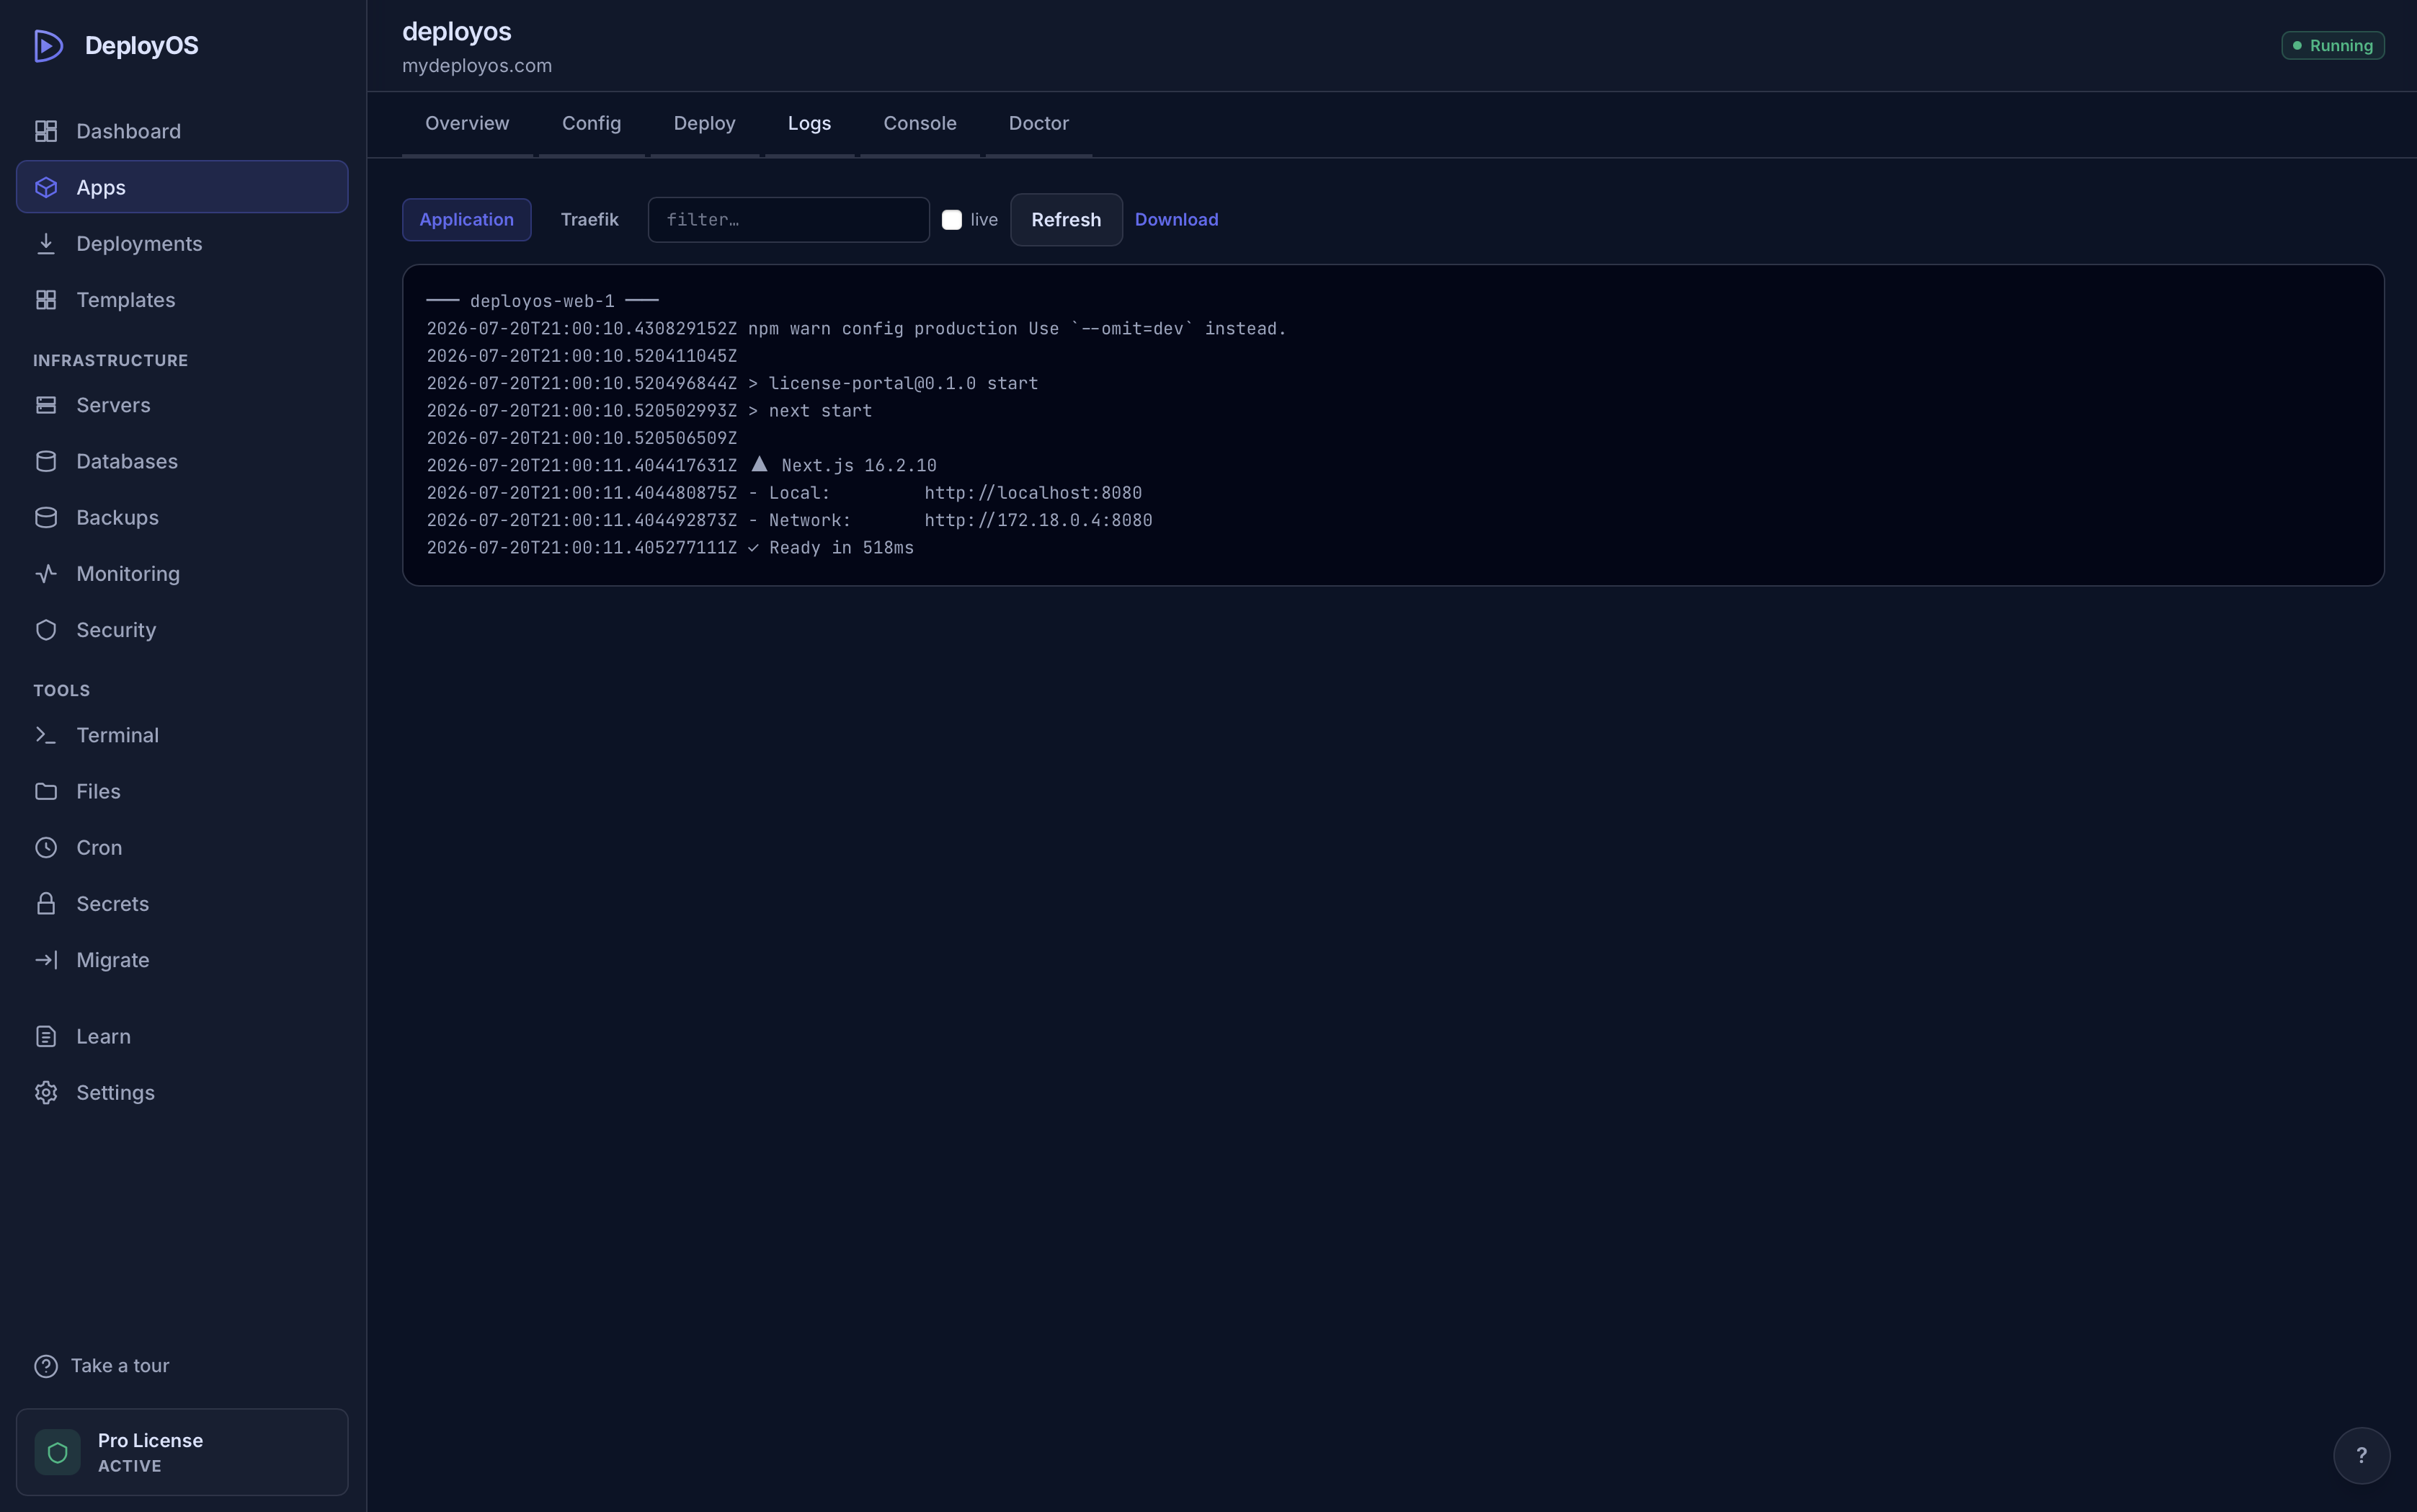The image size is (2417, 1512).
Task: Click the 'deployos-web-1' log header
Action: point(542,301)
